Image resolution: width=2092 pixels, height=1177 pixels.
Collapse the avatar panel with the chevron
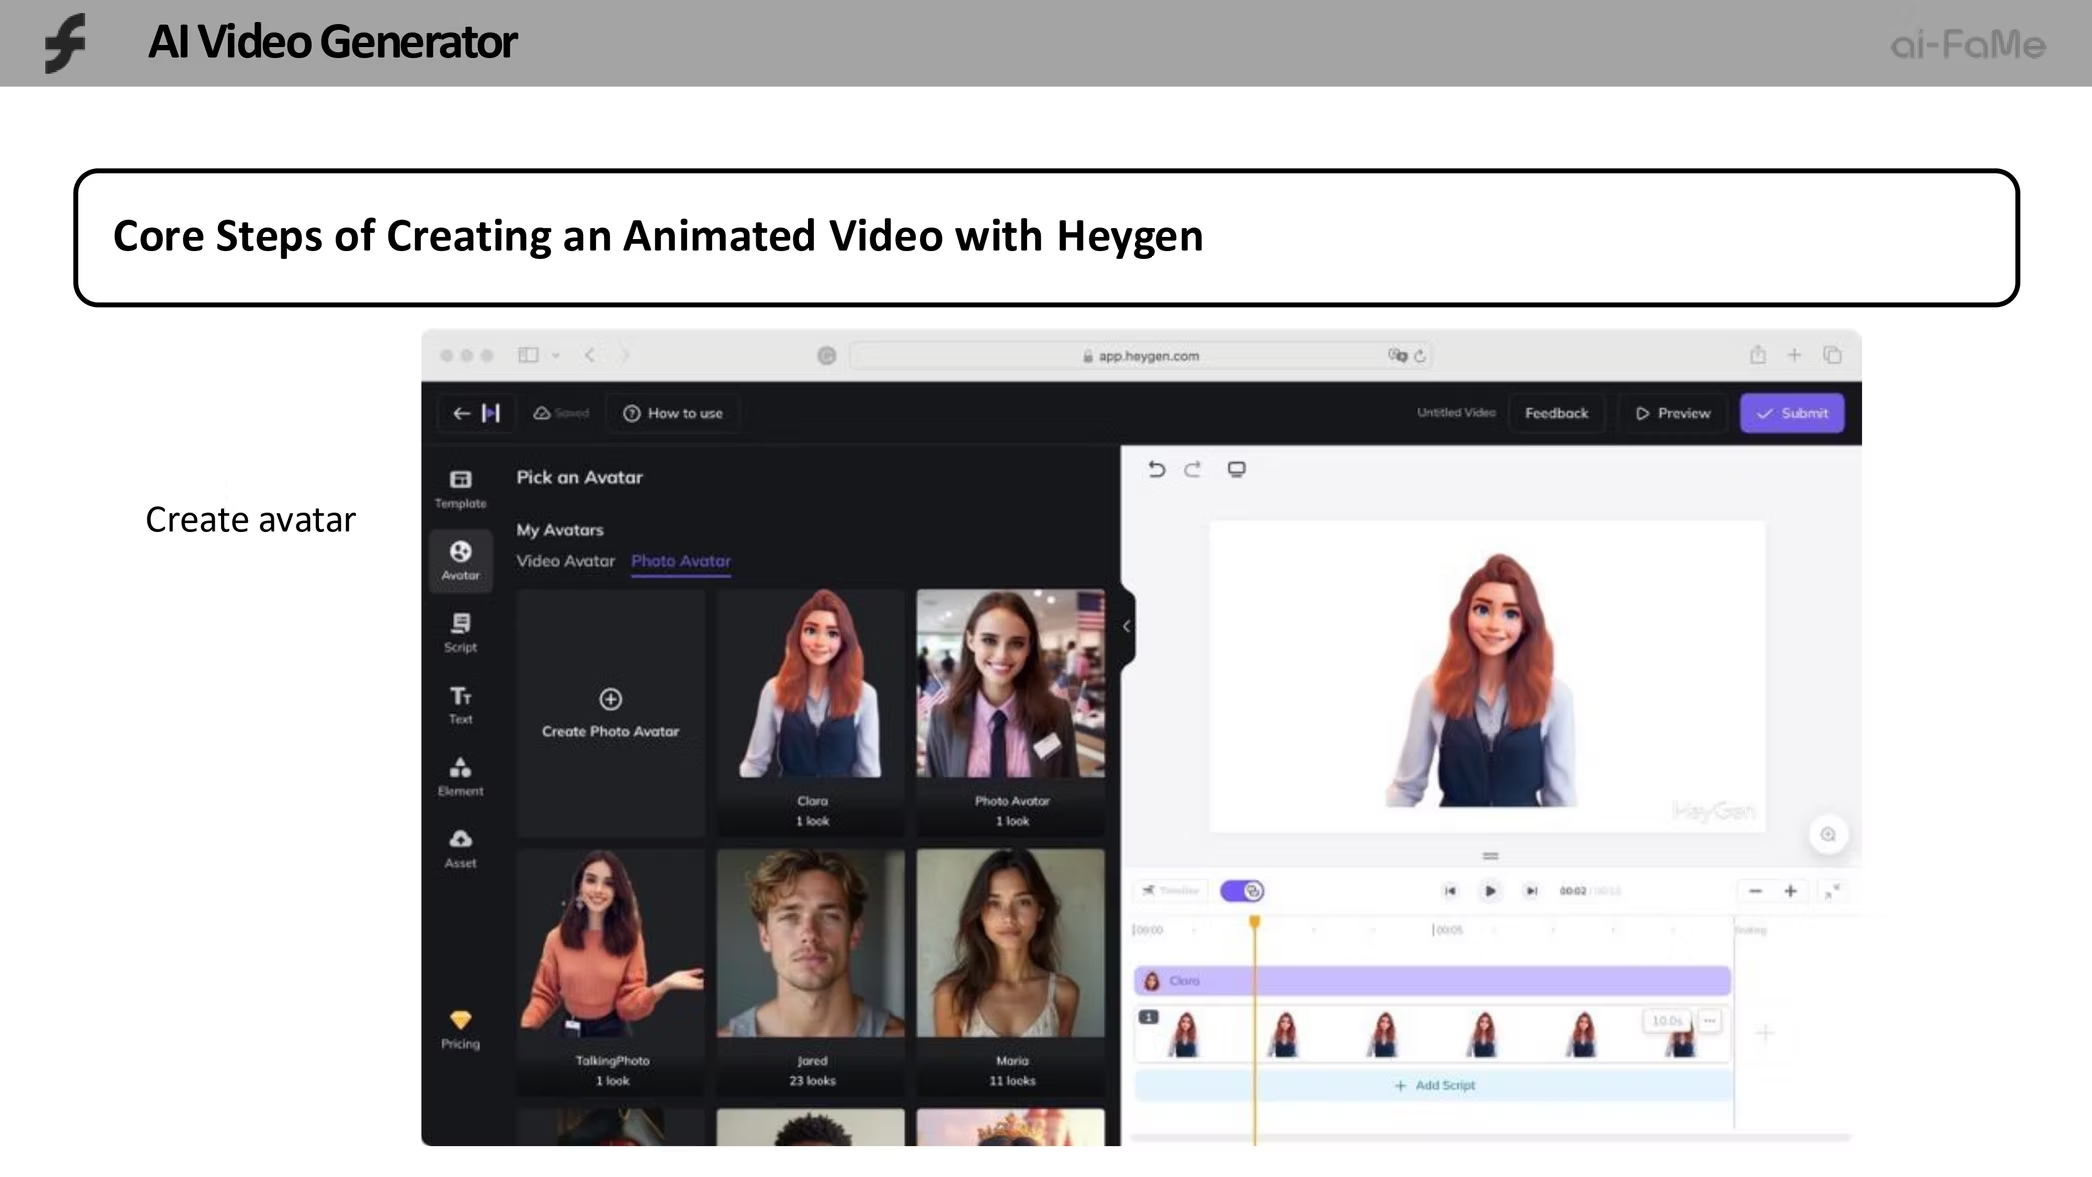click(x=1127, y=626)
